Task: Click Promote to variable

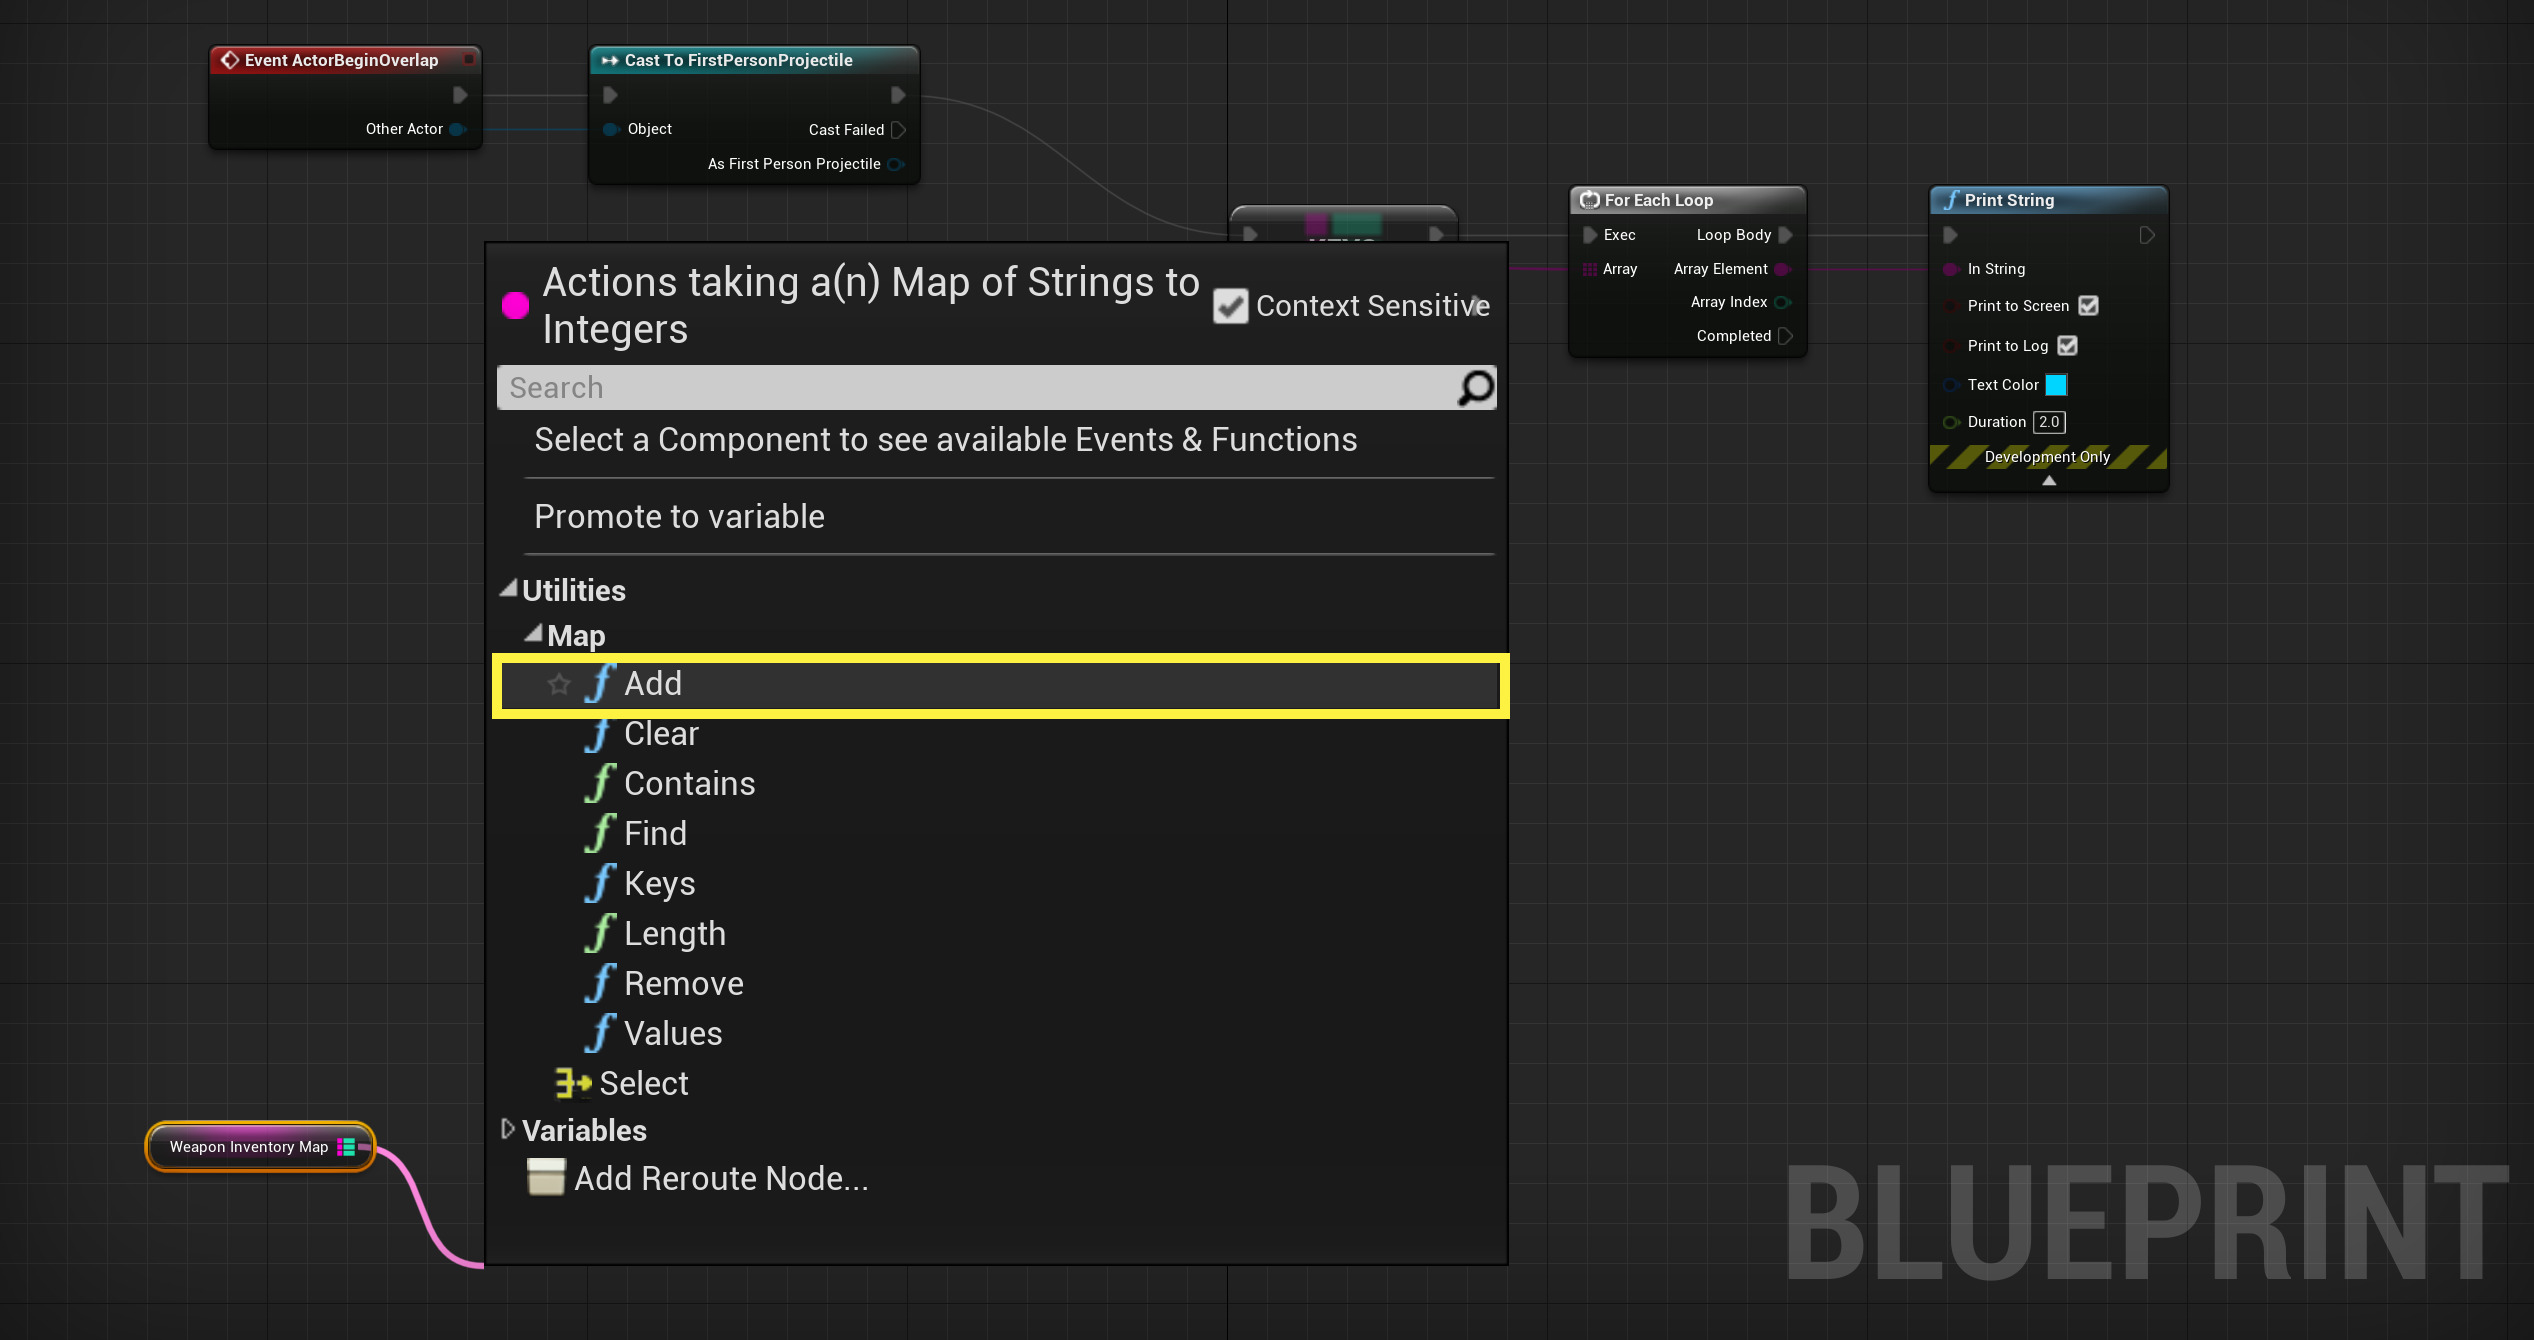Action: pyautogui.click(x=680, y=516)
